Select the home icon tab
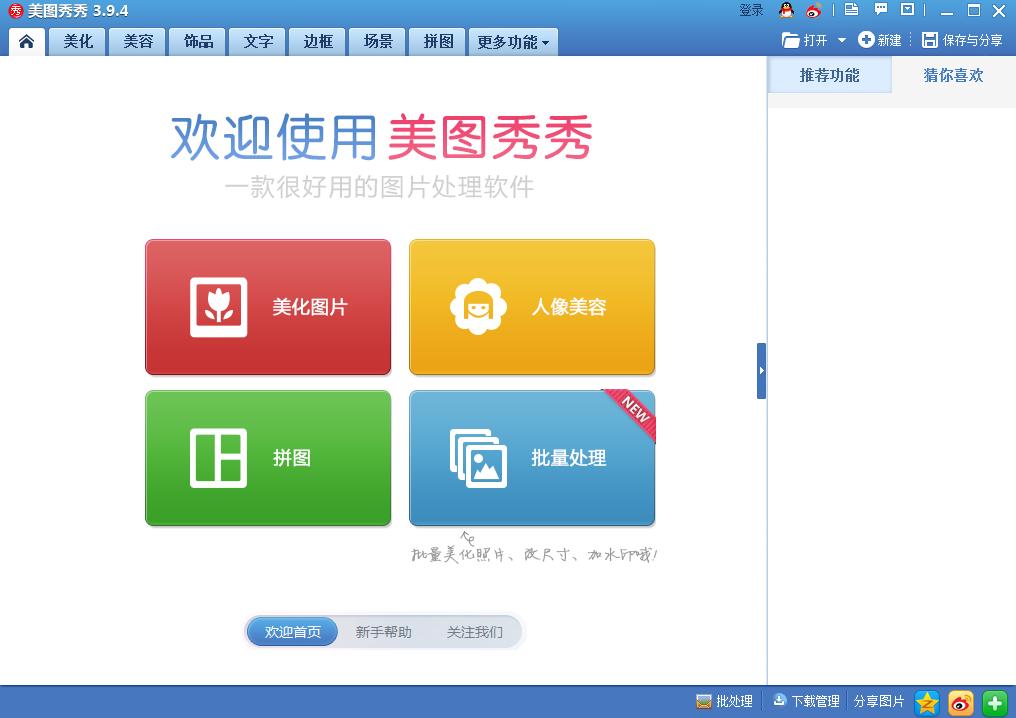1016x718 pixels. point(26,41)
